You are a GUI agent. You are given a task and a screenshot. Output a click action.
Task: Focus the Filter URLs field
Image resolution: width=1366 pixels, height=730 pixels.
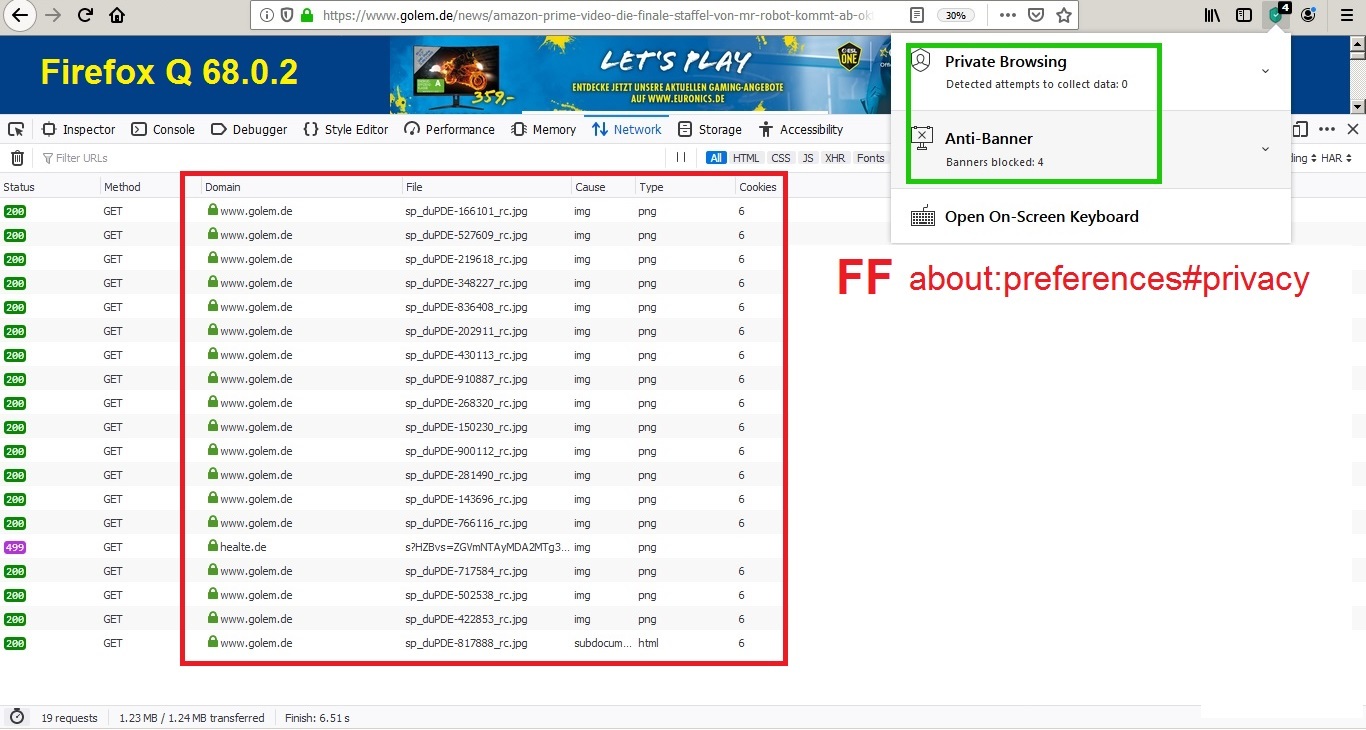tap(350, 158)
